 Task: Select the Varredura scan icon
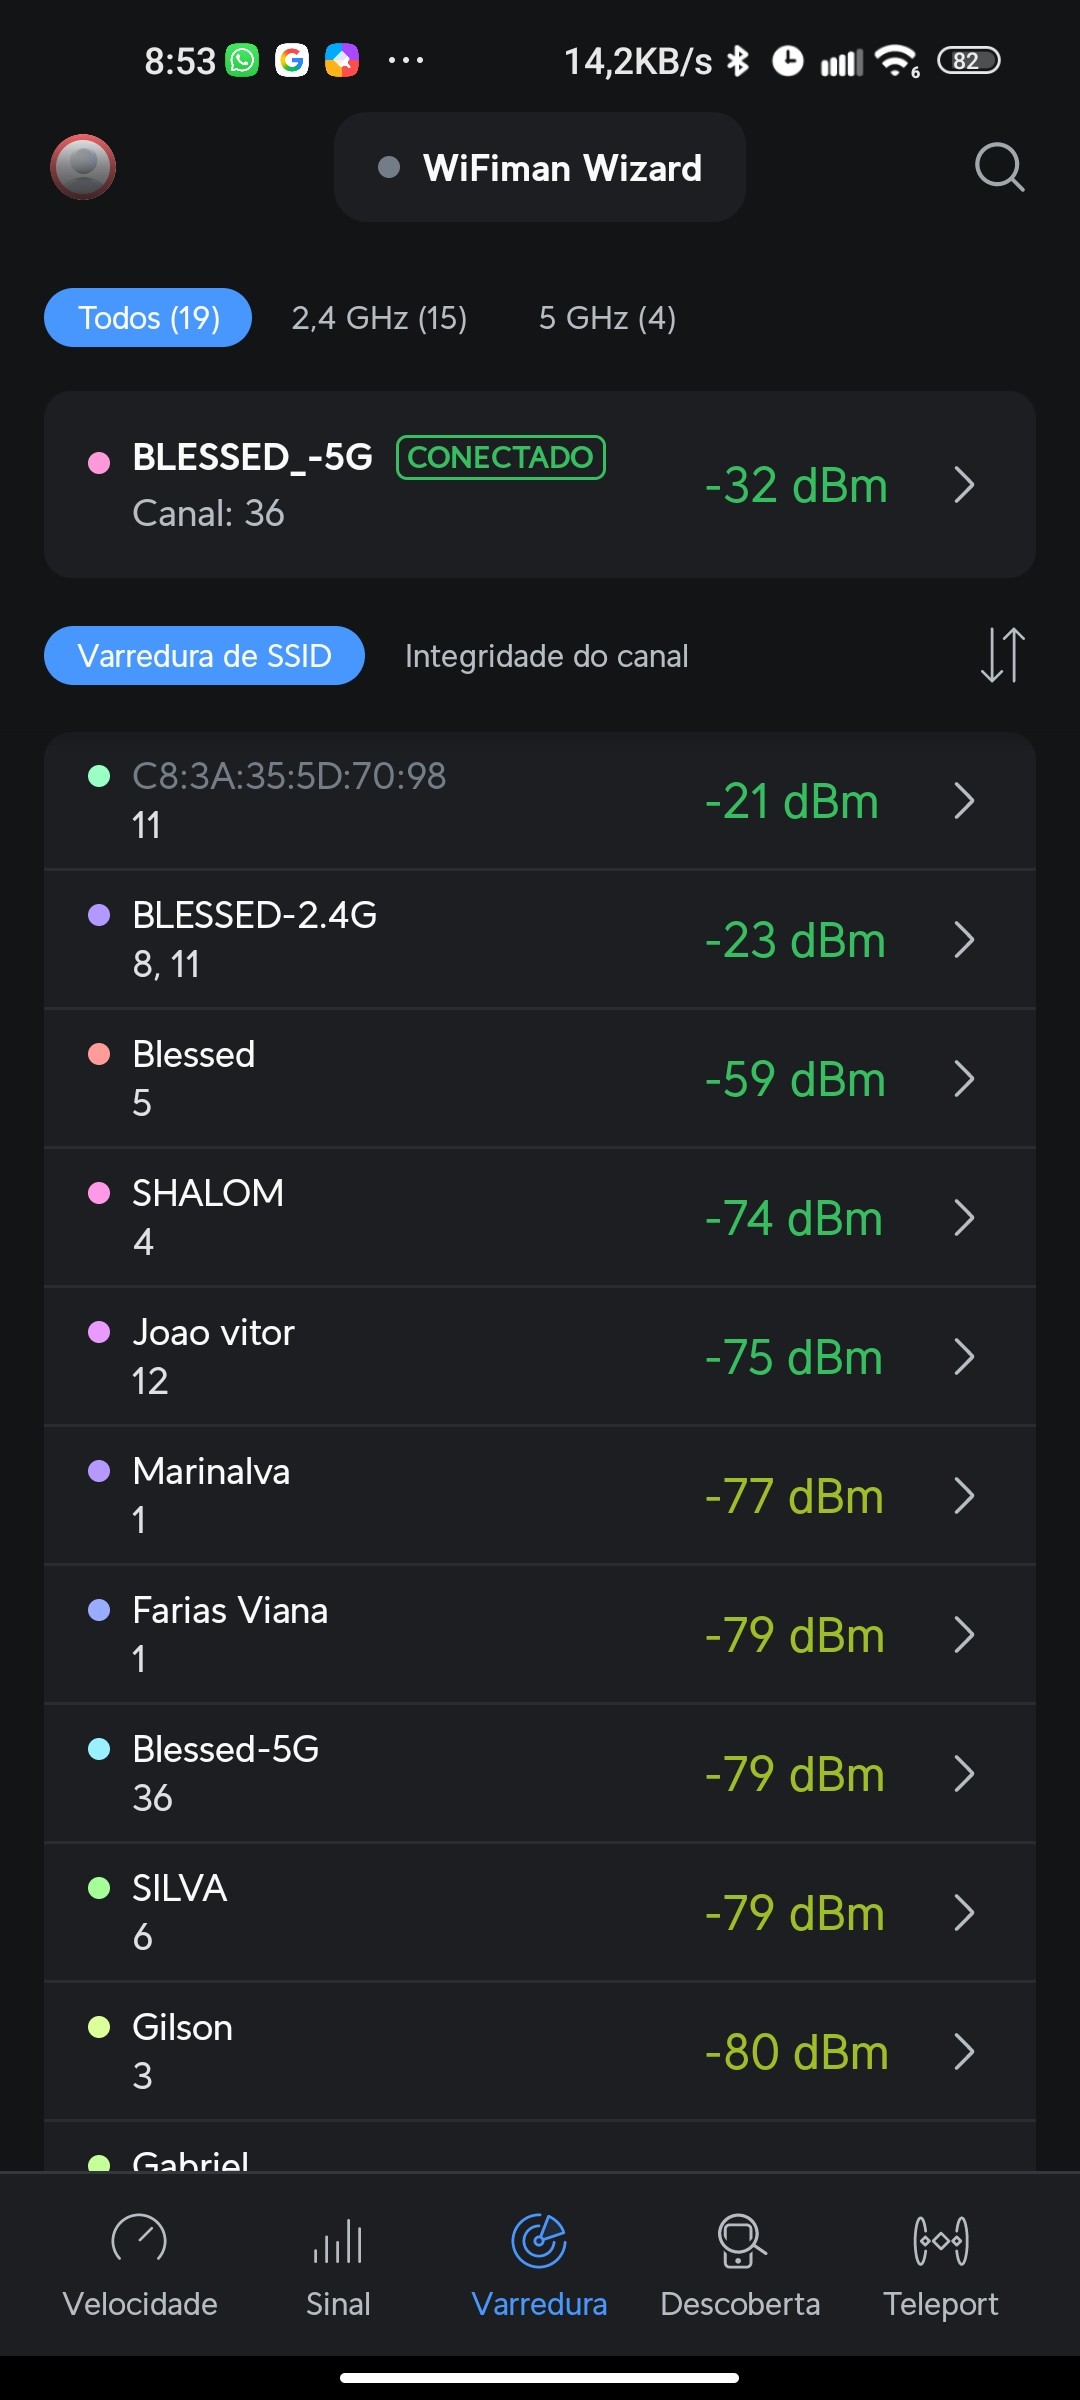tap(539, 2242)
